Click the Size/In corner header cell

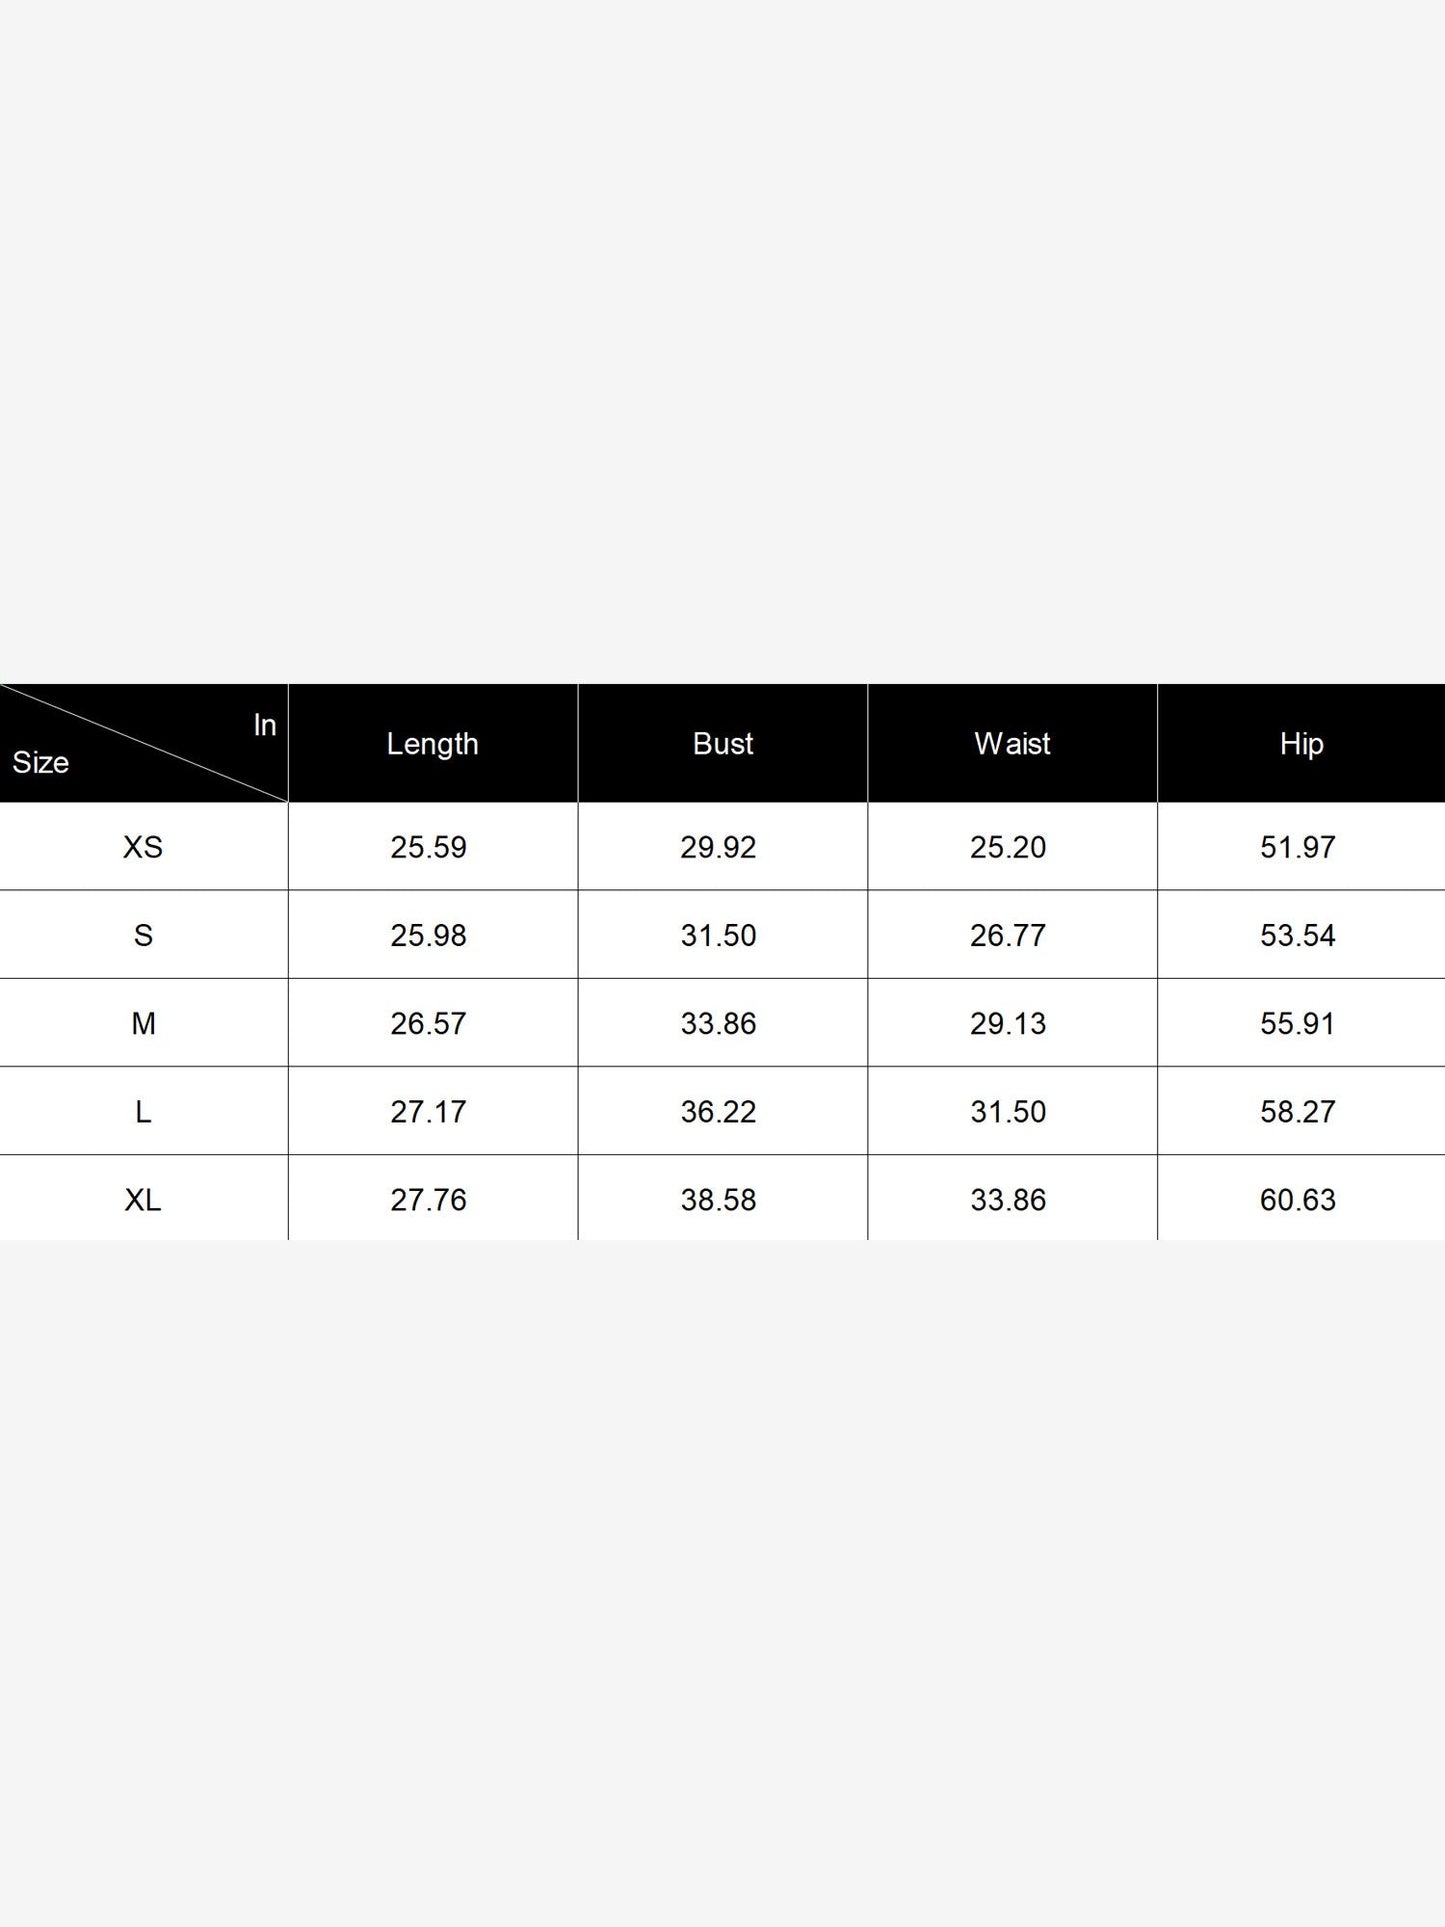coord(143,743)
